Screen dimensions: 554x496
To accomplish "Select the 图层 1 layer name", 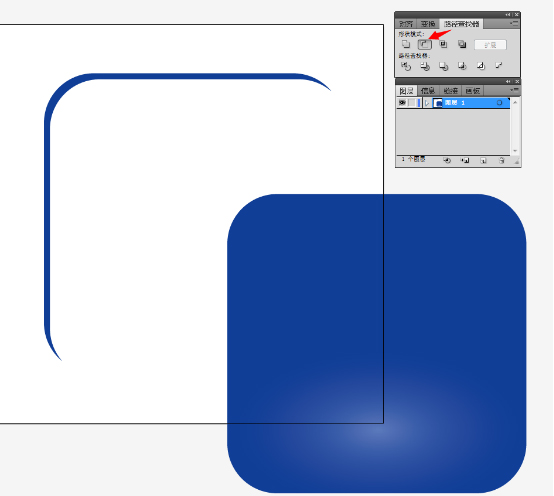I will point(454,103).
